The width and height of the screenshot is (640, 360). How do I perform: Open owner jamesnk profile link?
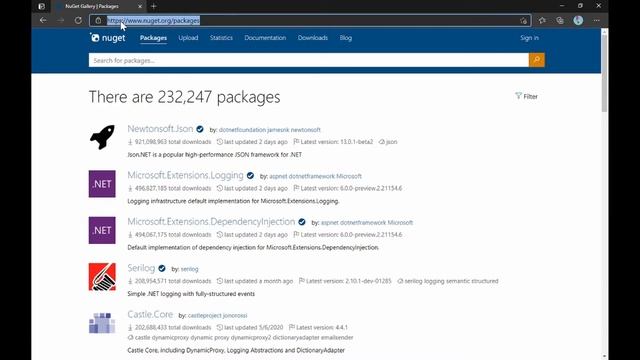[278, 130]
